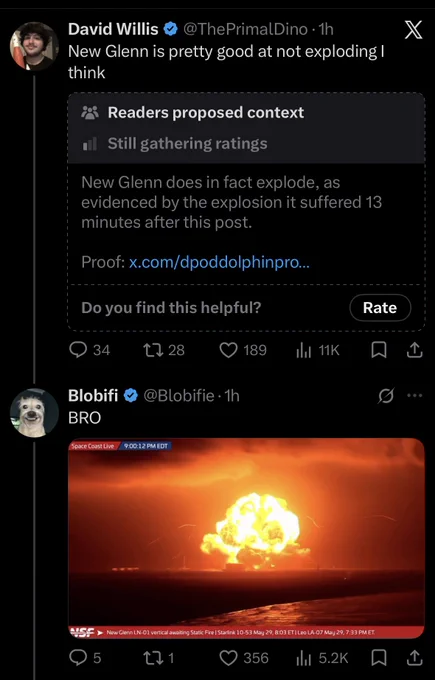Repost Blobifi's reply
Image resolution: width=435 pixels, height=680 pixels.
click(159, 658)
